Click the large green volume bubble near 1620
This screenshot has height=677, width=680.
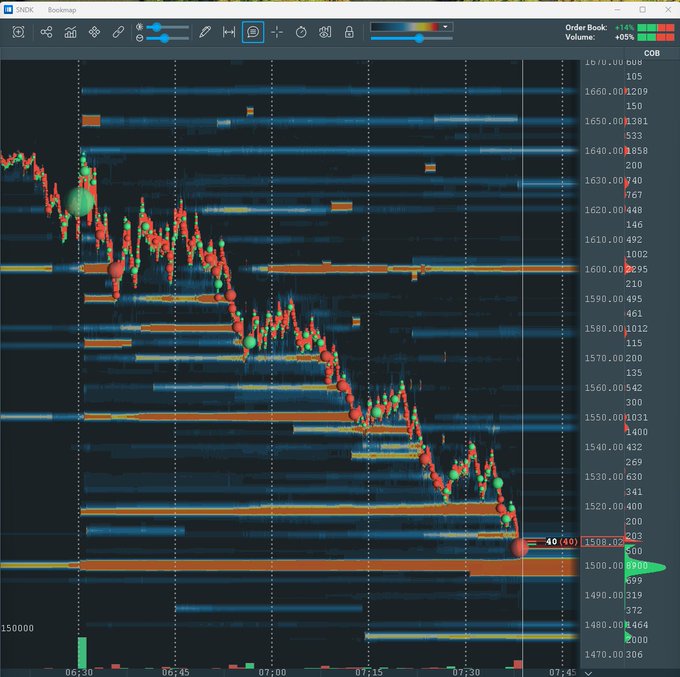click(80, 202)
